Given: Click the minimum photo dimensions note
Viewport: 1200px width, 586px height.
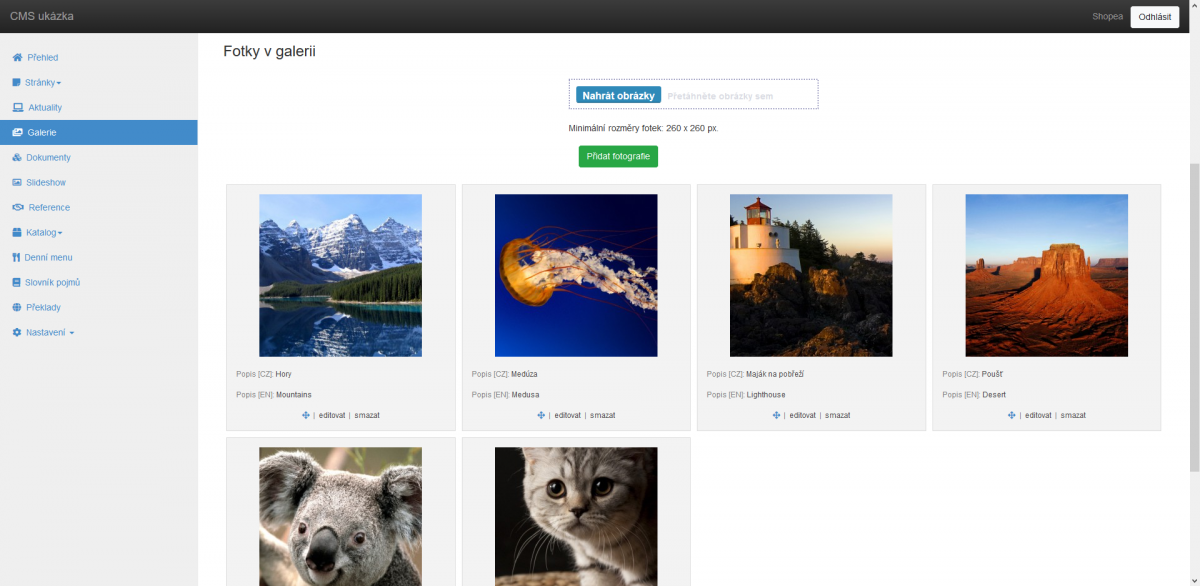Looking at the screenshot, I should click(x=643, y=128).
